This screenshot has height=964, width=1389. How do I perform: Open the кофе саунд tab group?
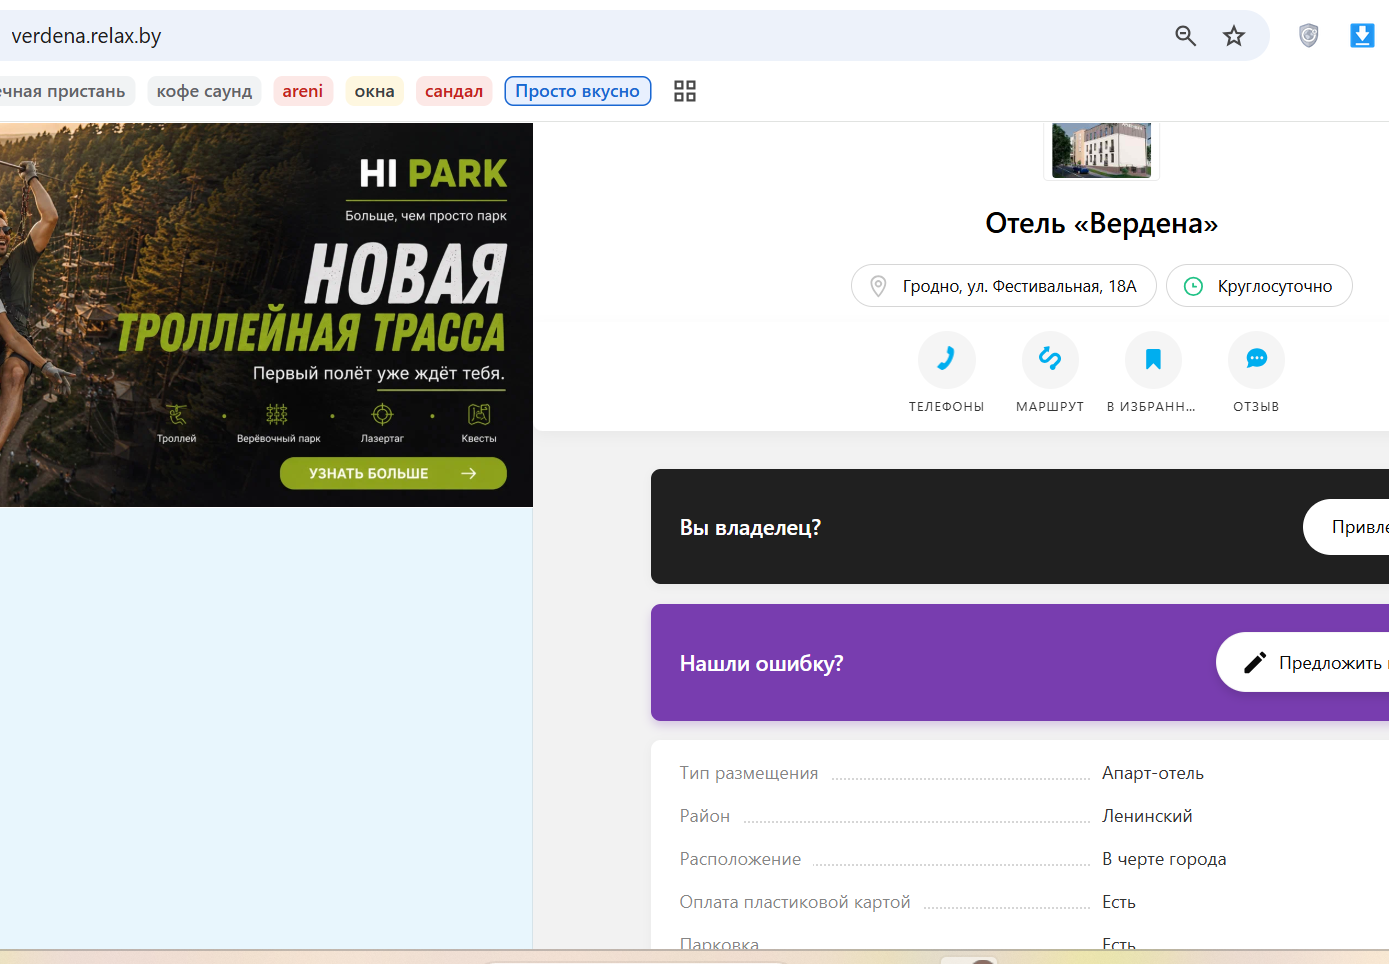tap(204, 91)
